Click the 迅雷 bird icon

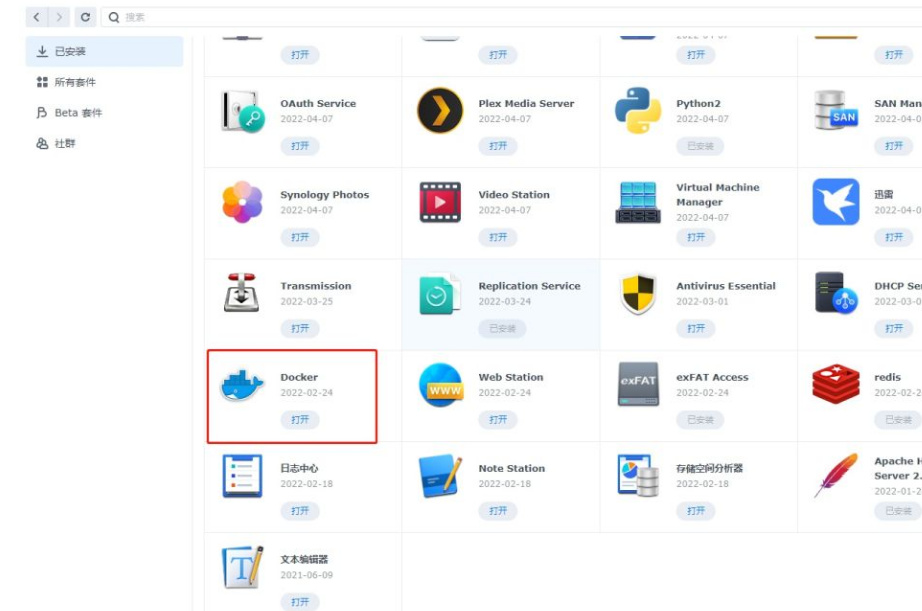coord(836,202)
